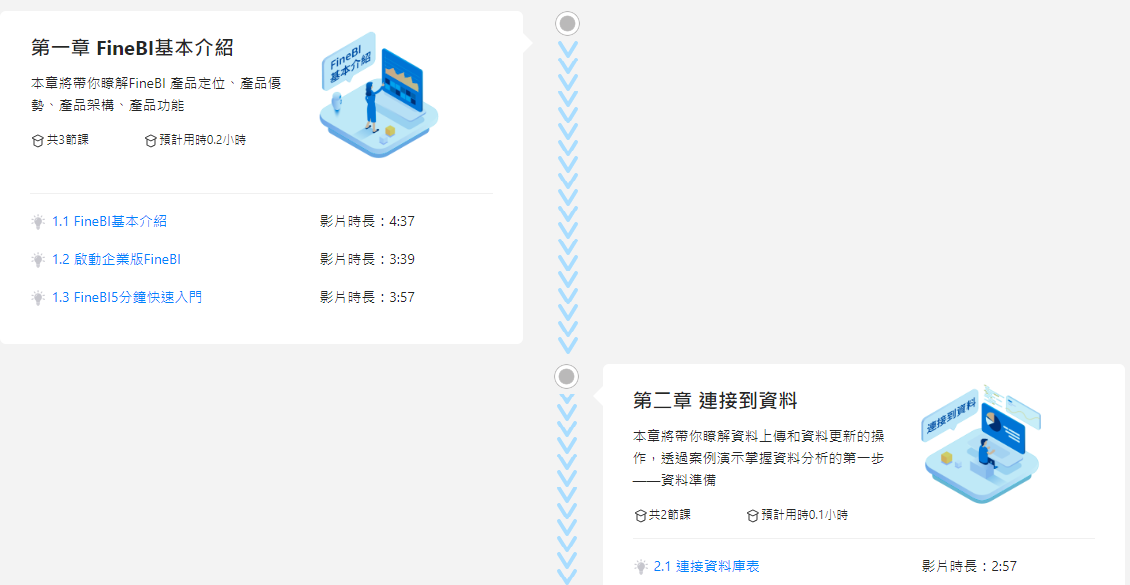This screenshot has height=585, width=1130.
Task: Click chapter two description about 資料上傳和資料更新
Action: 759,457
